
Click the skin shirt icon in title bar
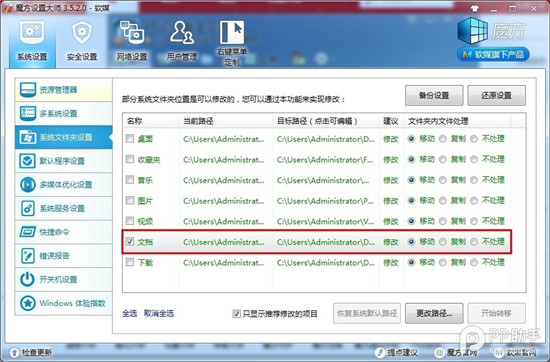[475, 8]
